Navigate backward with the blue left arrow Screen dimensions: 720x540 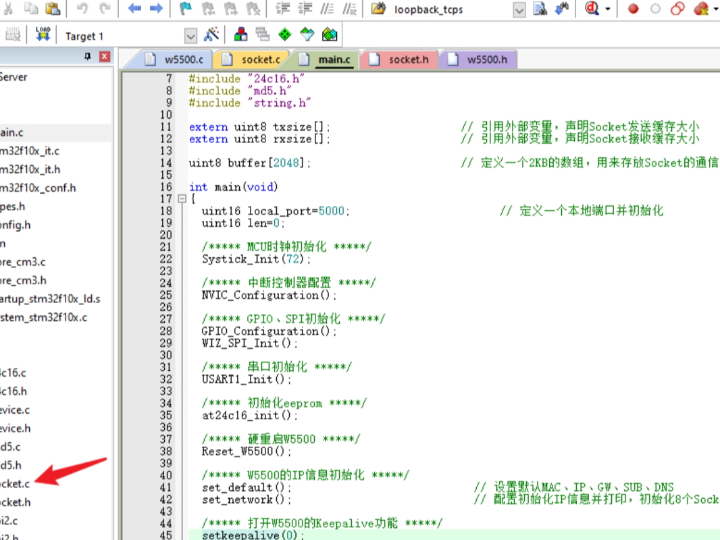134,9
